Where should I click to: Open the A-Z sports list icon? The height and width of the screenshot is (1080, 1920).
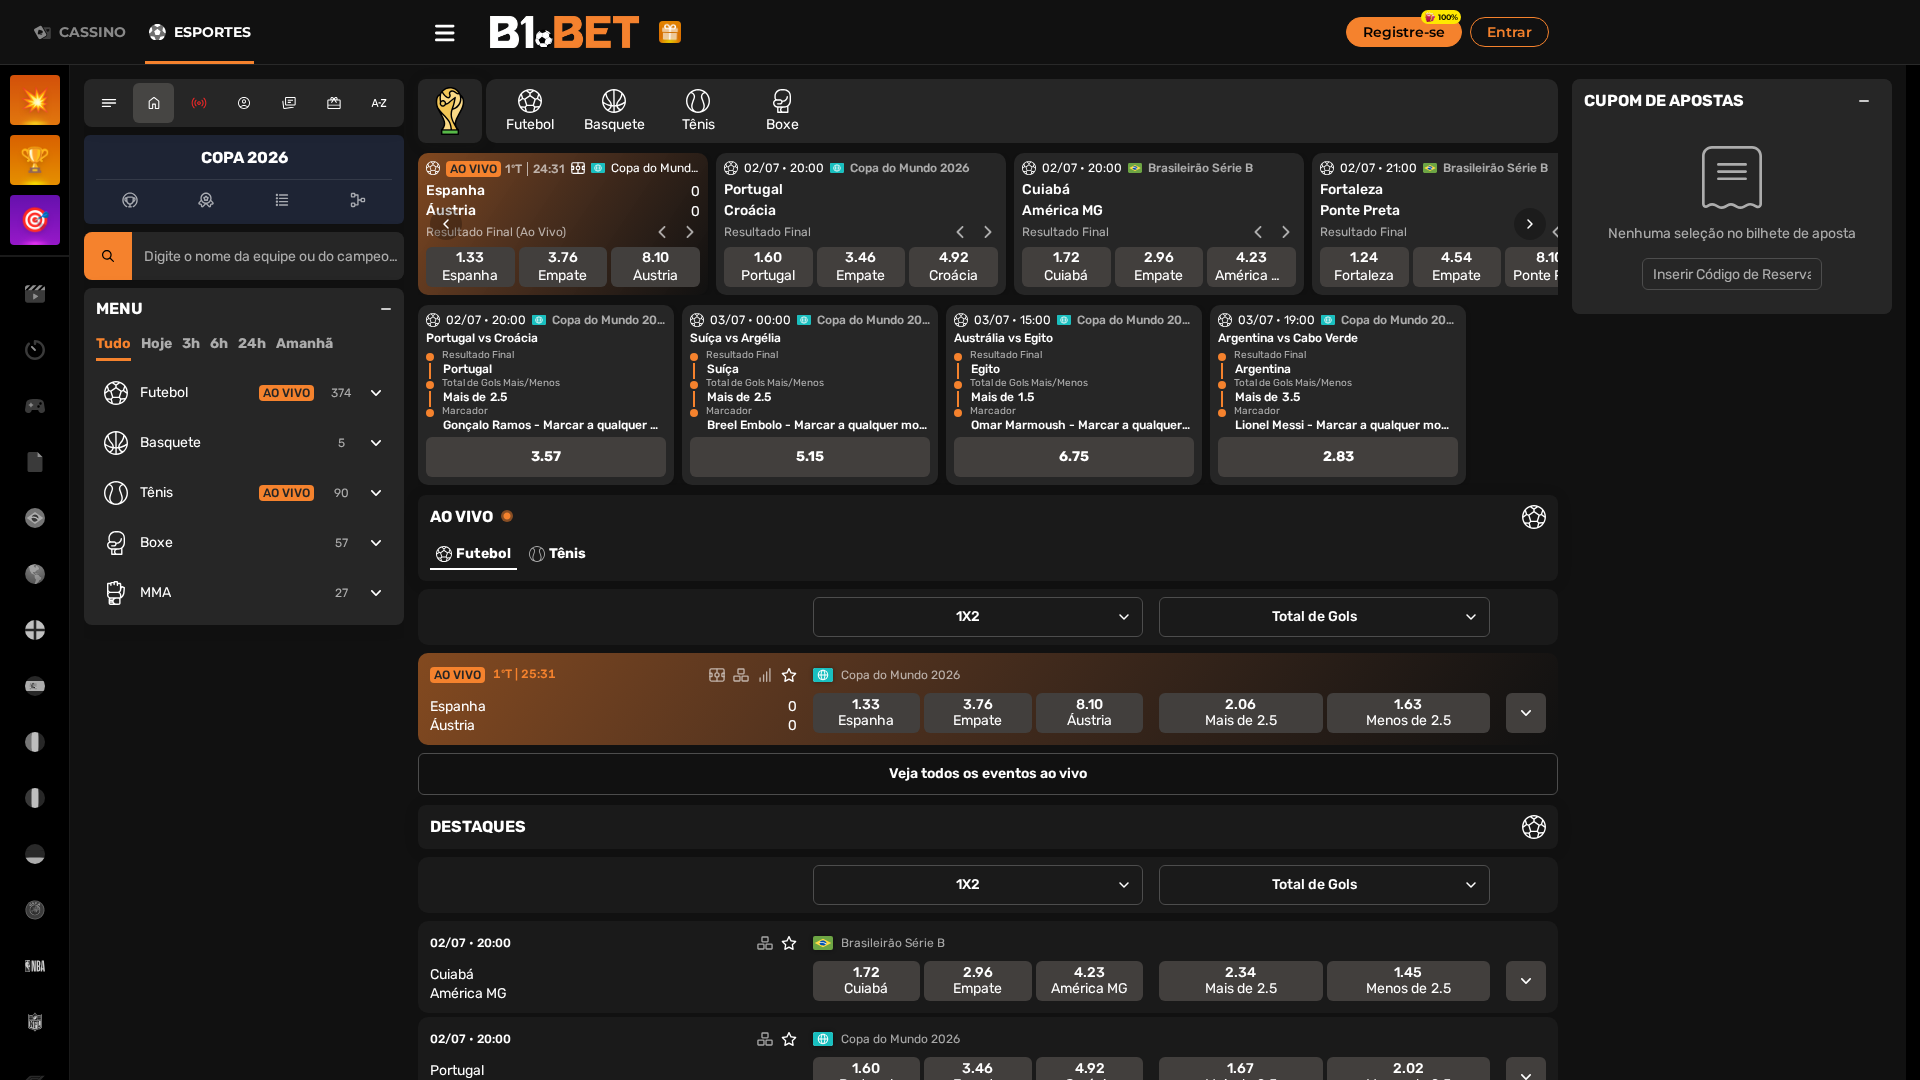379,103
